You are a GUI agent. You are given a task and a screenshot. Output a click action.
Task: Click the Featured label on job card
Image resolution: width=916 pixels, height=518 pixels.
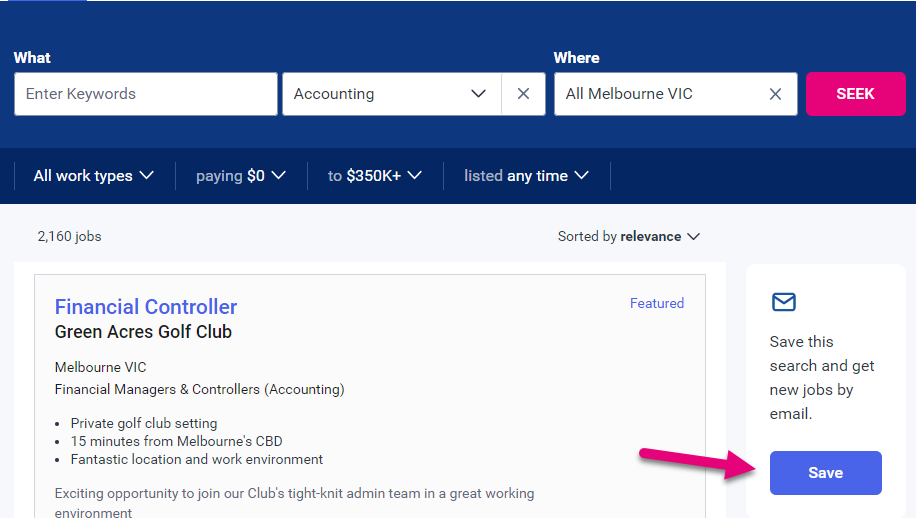click(x=657, y=303)
